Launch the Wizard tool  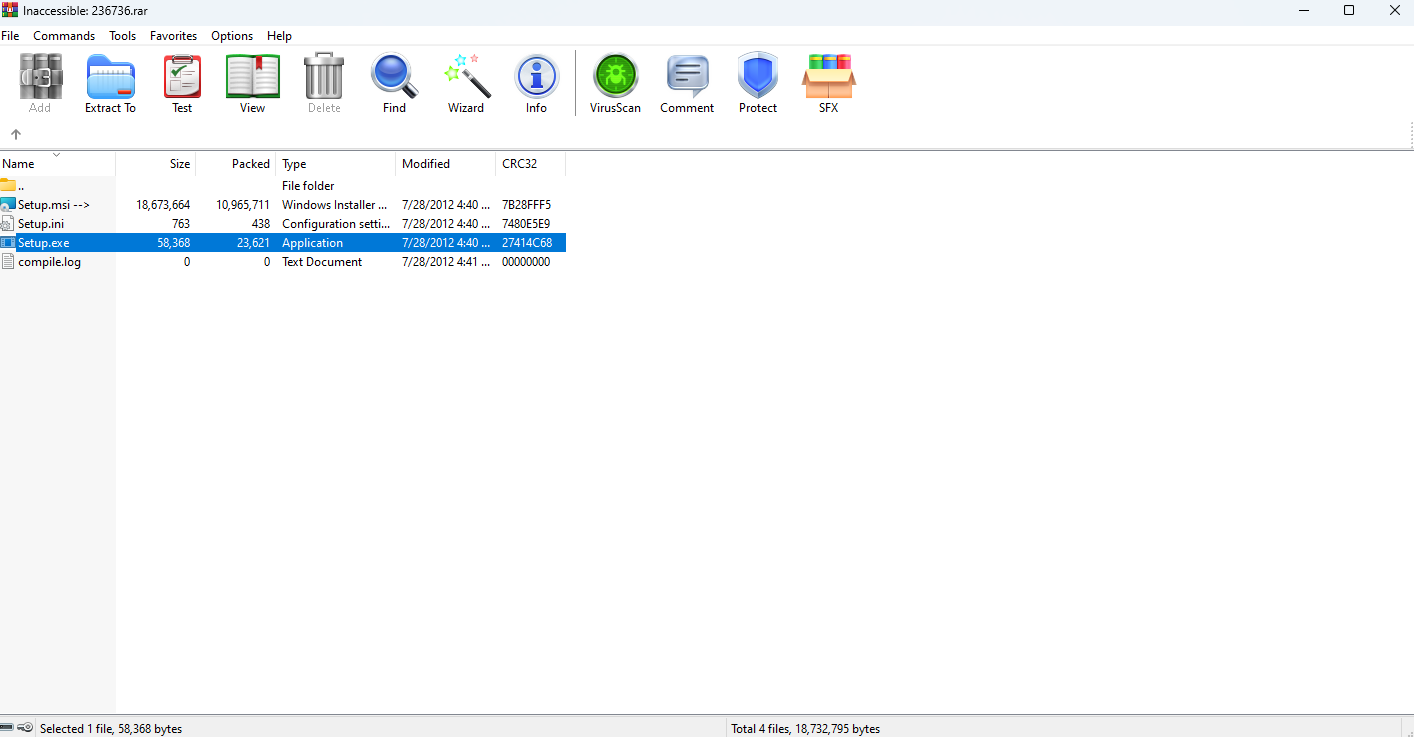click(x=466, y=83)
